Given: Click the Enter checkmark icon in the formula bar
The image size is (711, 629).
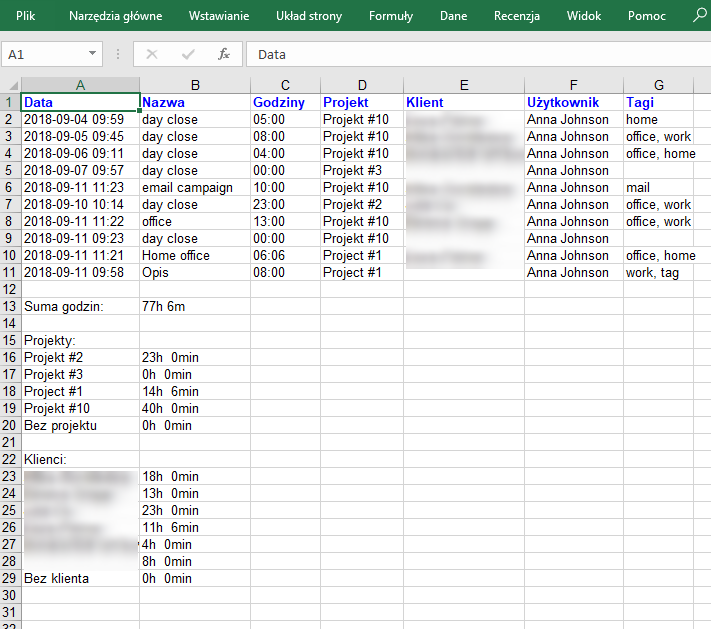Looking at the screenshot, I should point(188,55).
